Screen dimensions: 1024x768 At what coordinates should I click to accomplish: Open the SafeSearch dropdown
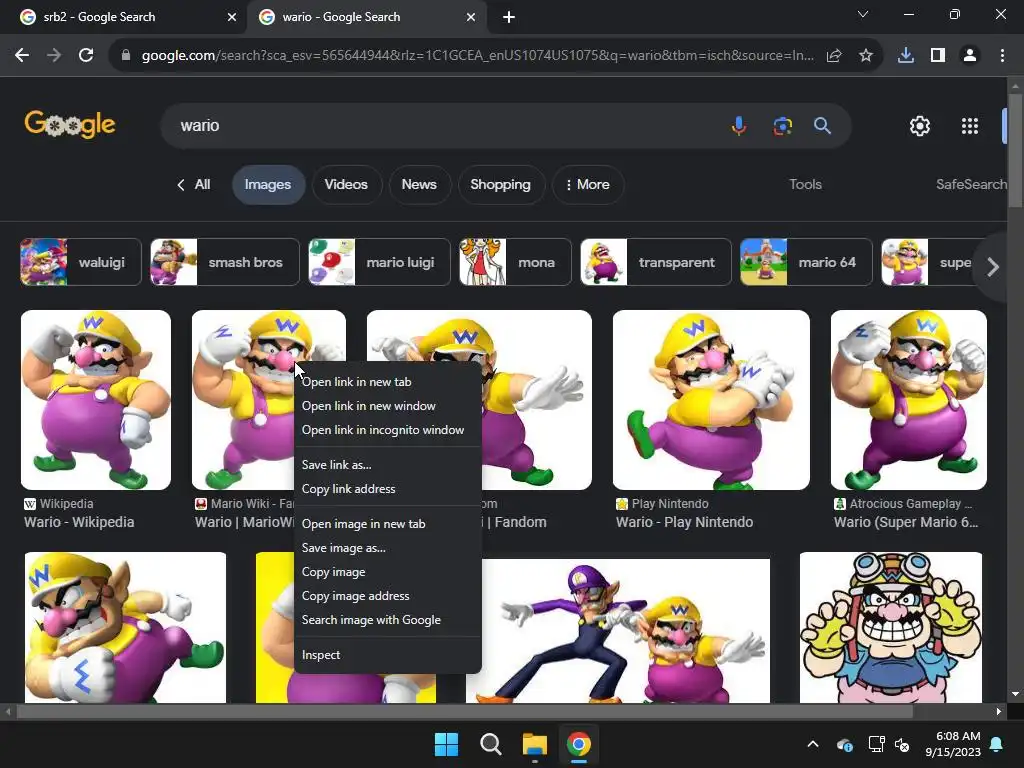point(971,184)
